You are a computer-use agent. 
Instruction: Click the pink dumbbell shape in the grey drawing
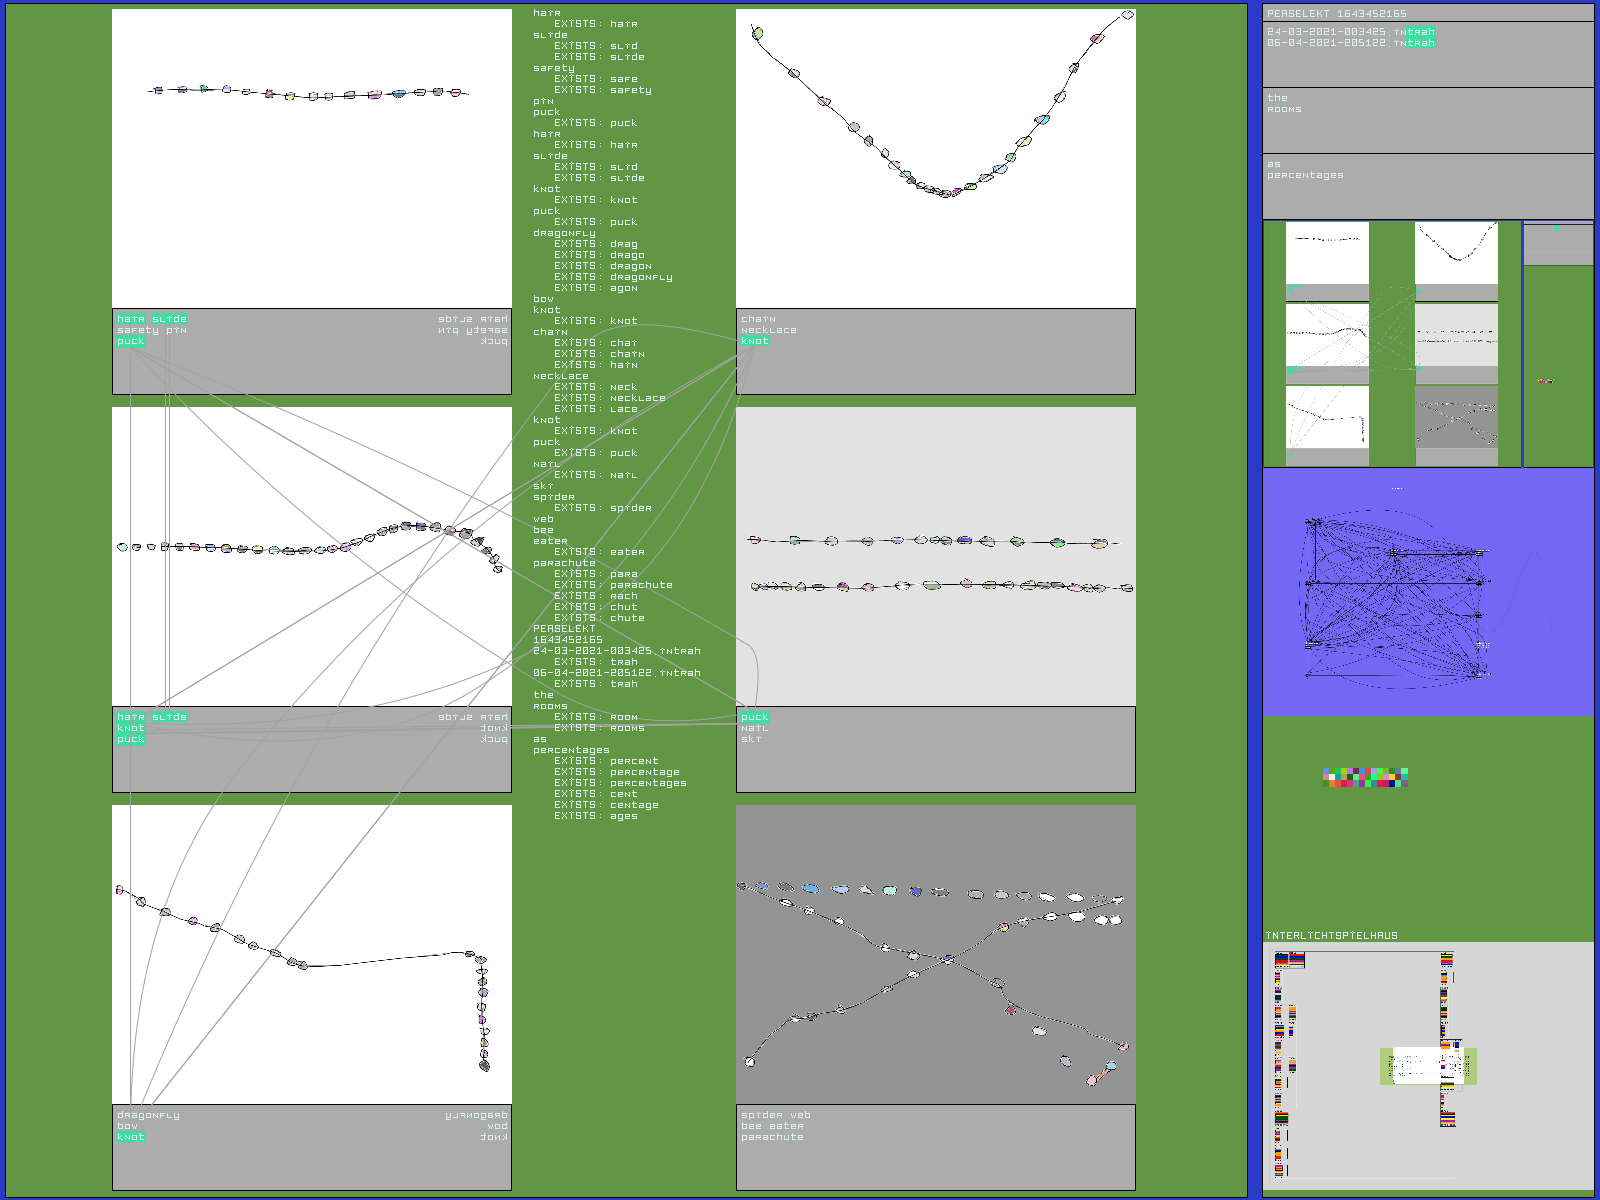(1101, 1074)
